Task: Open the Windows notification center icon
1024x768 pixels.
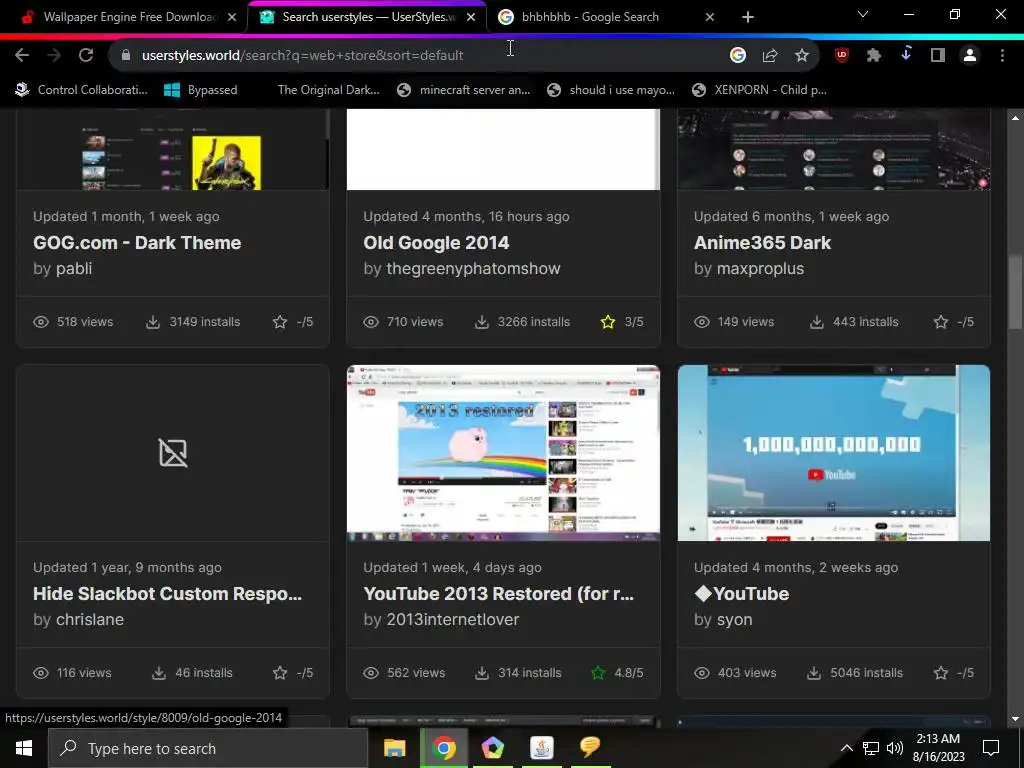Action: pos(991,748)
